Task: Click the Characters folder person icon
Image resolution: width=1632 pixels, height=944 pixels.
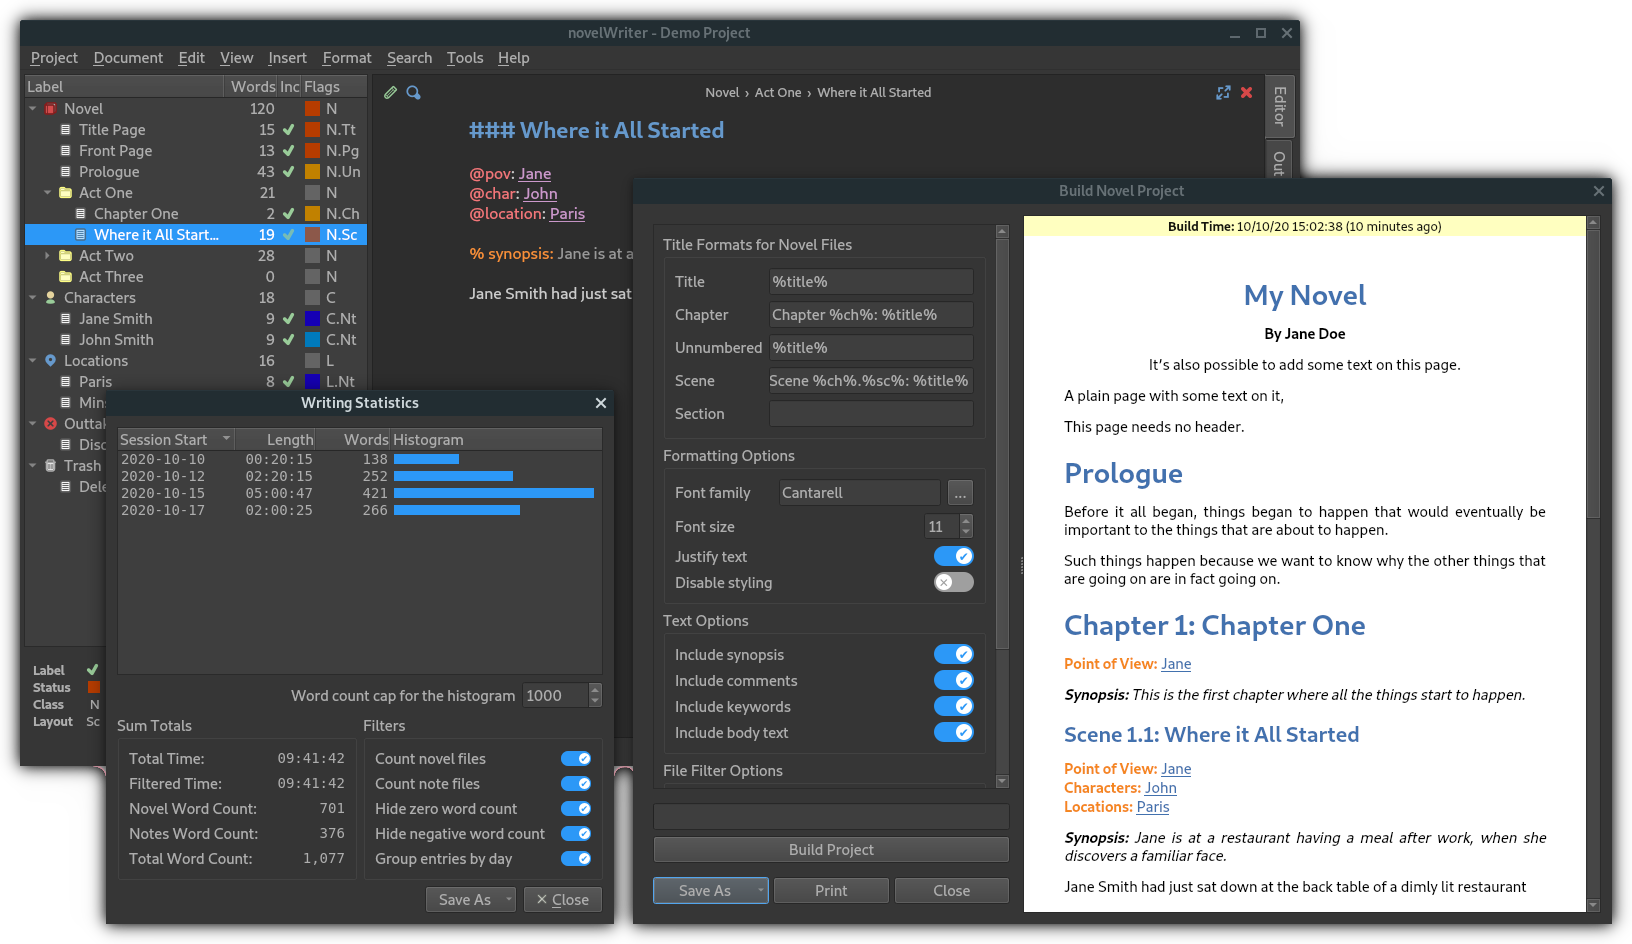Action: (x=51, y=298)
